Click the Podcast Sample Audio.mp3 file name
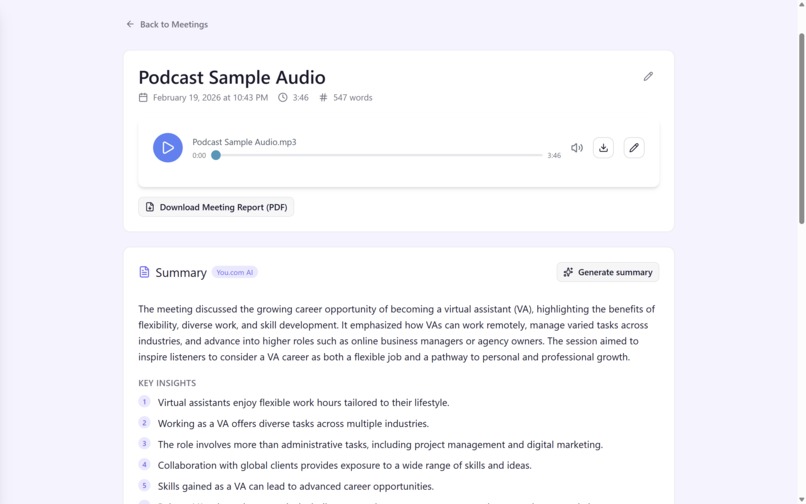This screenshot has height=504, width=806. tap(244, 142)
